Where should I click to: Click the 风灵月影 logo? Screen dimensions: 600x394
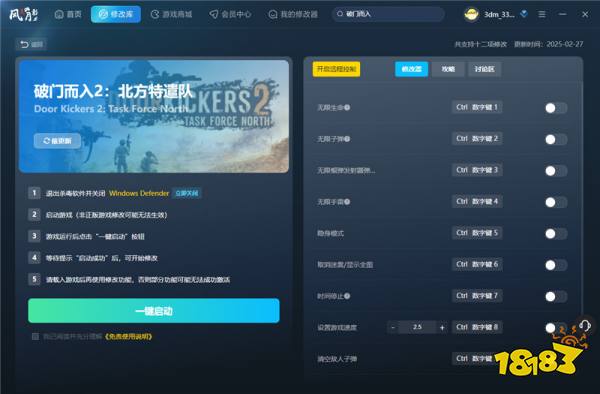tap(23, 15)
